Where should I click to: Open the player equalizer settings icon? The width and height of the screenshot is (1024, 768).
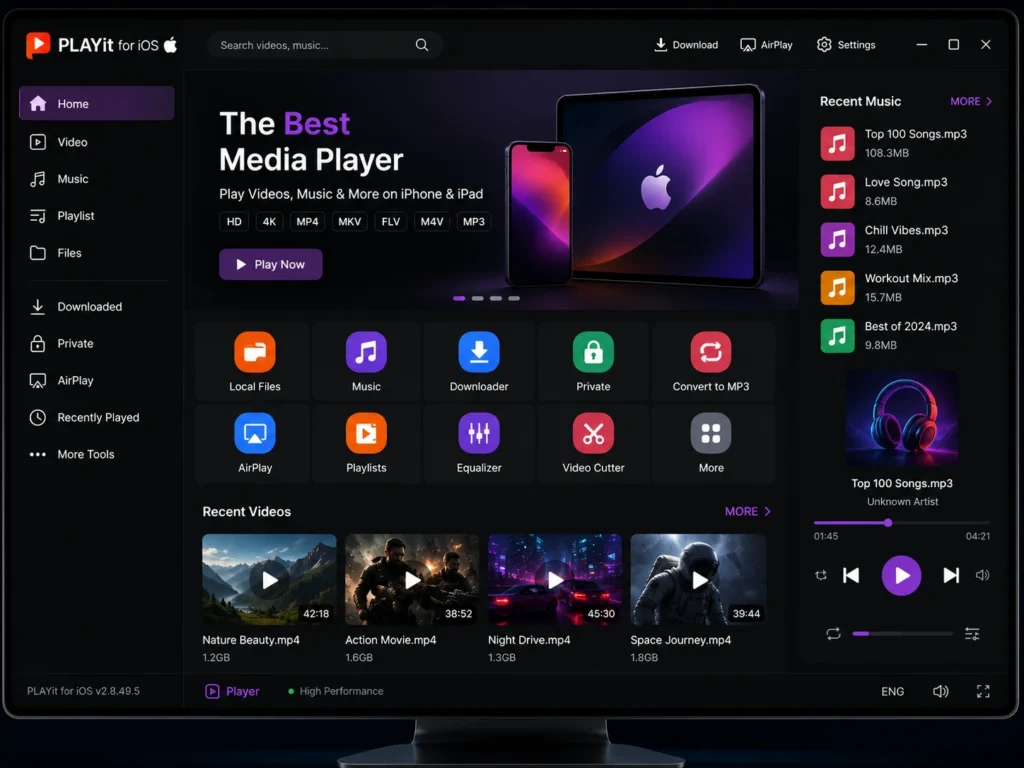tap(972, 633)
